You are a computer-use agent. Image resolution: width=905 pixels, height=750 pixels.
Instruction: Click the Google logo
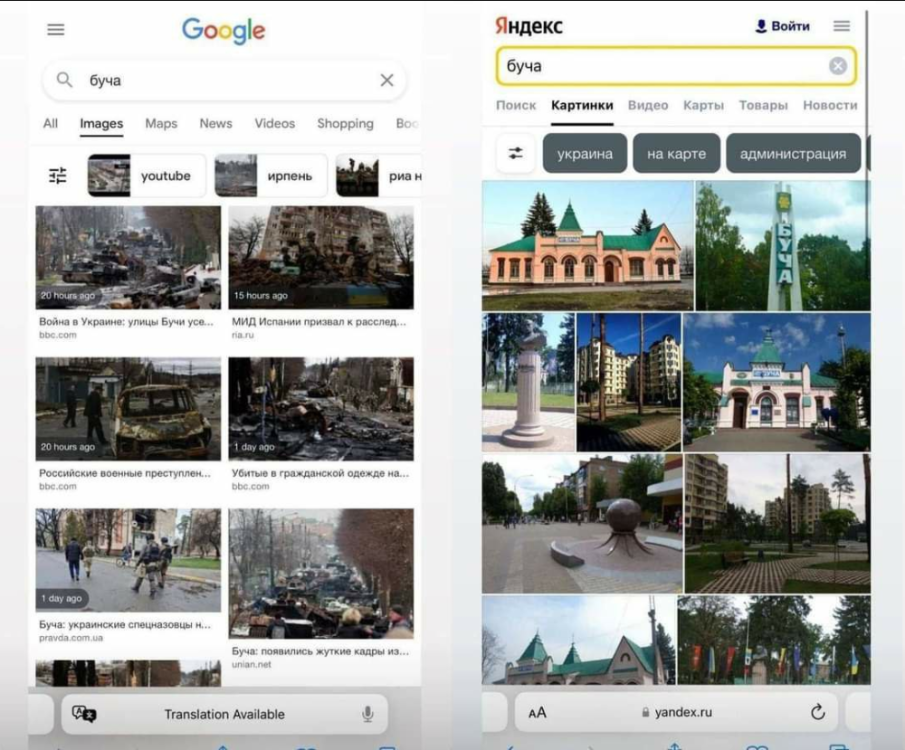223,31
